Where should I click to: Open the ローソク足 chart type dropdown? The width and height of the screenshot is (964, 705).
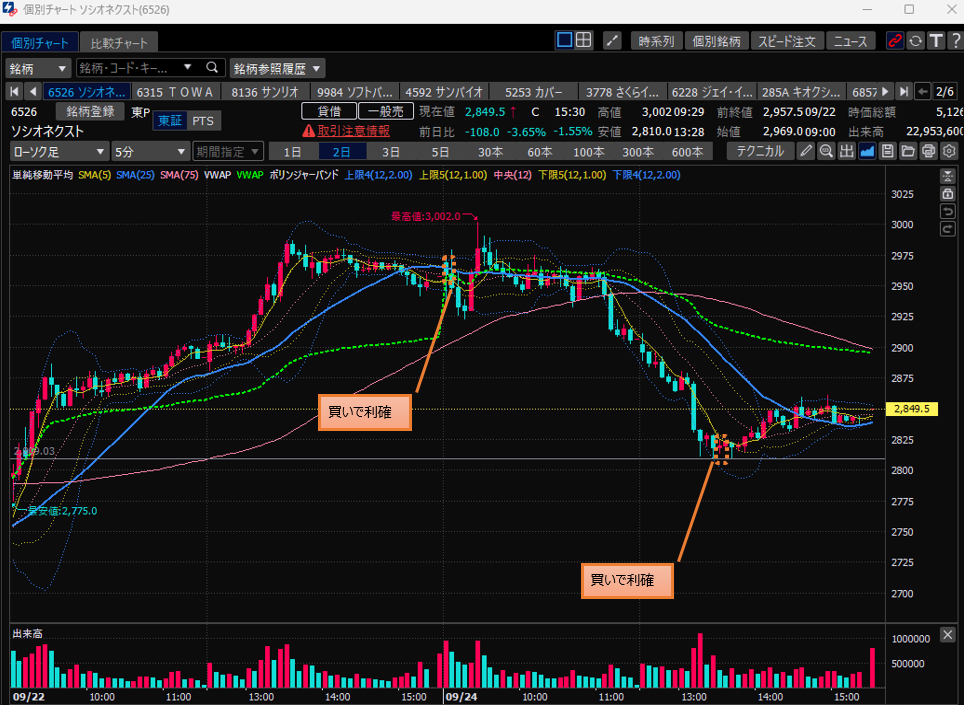(58, 152)
